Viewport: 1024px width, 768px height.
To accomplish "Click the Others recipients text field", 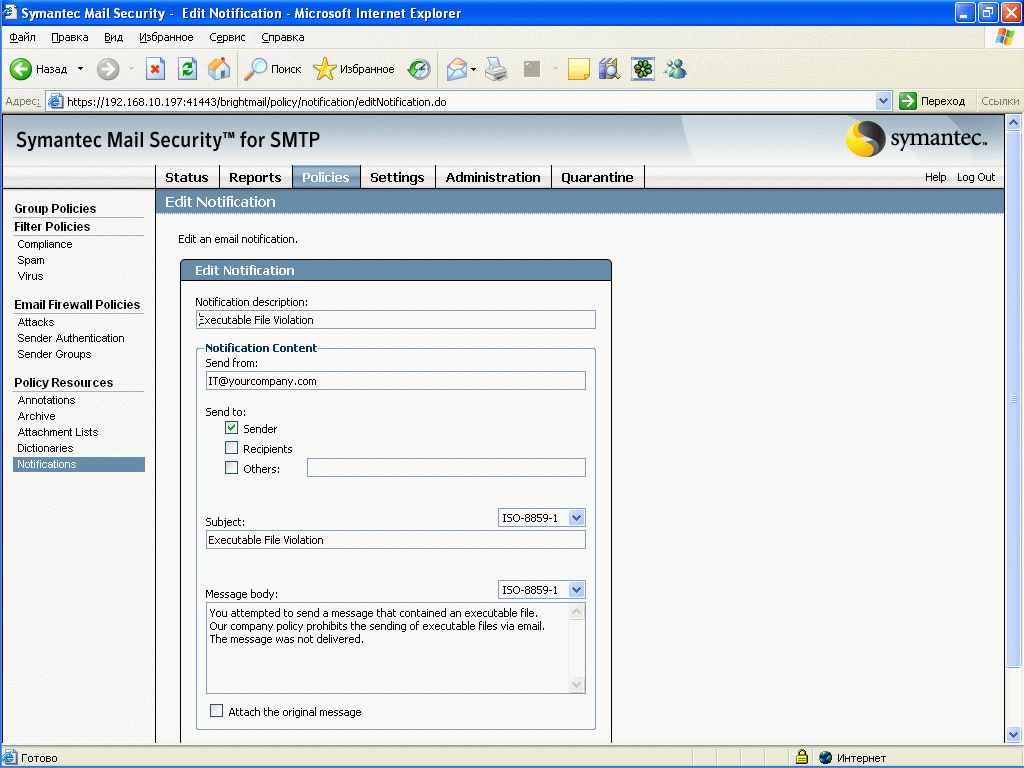I will 446,468.
